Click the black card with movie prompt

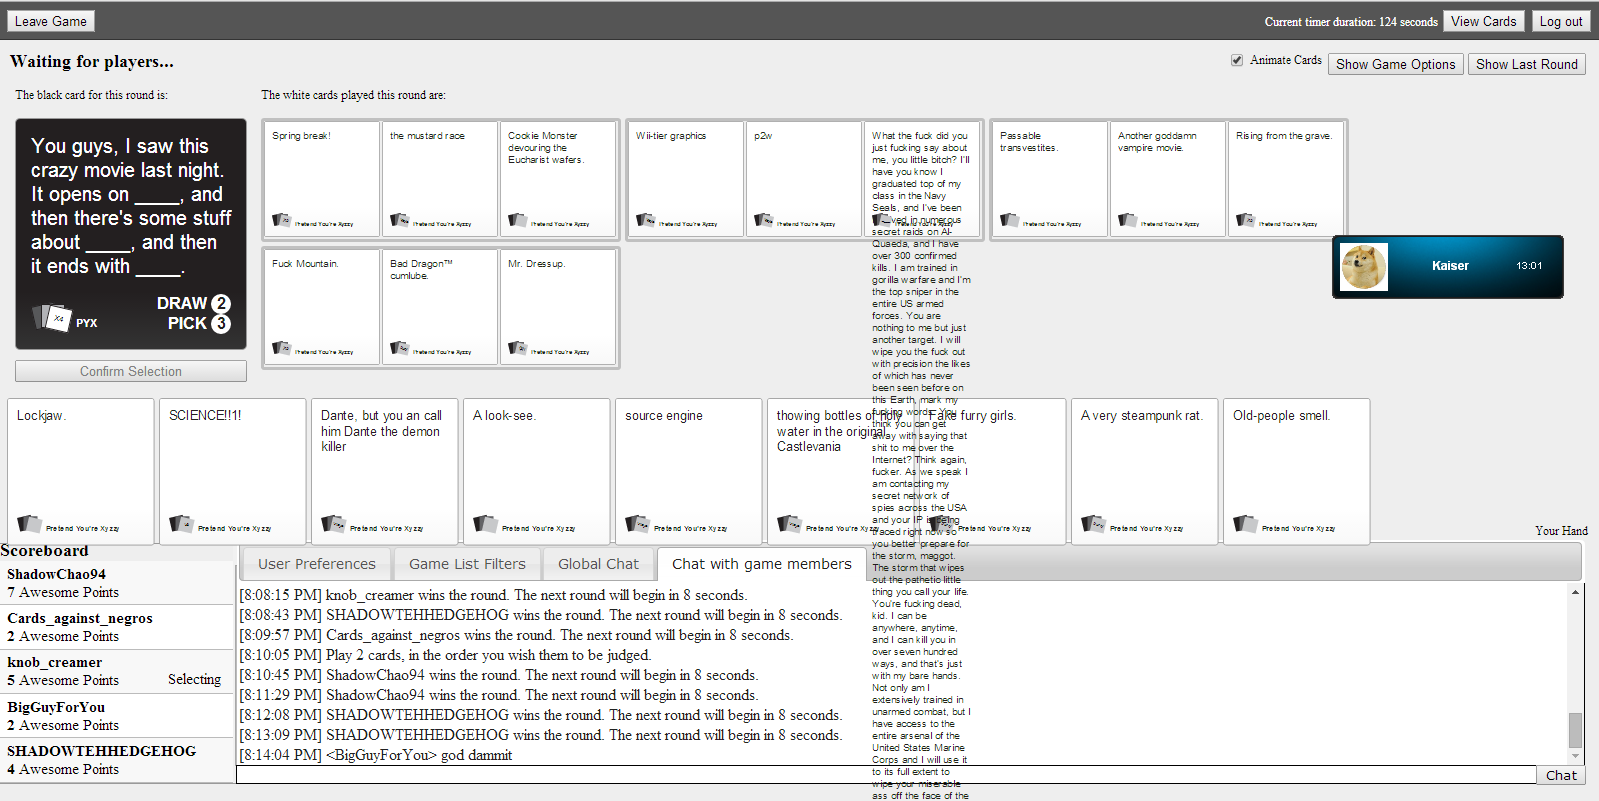click(x=131, y=234)
